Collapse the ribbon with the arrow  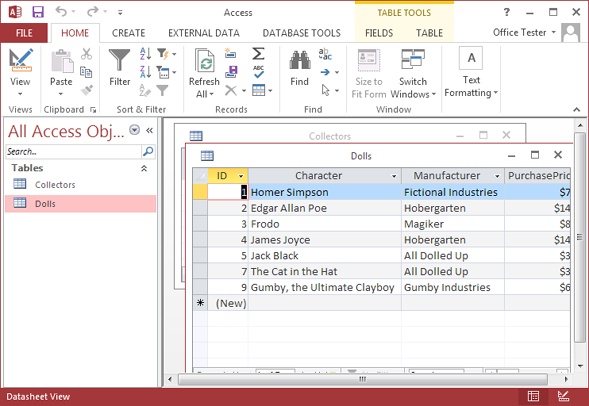click(576, 109)
